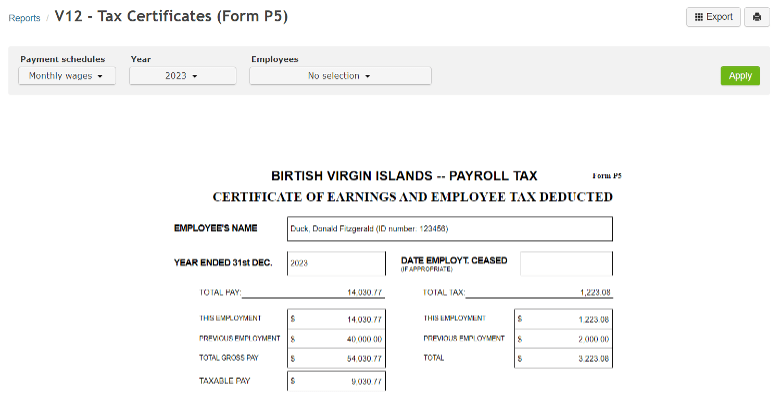
Task: Click the TOTAL GROSS PAY row label
Action: (229, 358)
